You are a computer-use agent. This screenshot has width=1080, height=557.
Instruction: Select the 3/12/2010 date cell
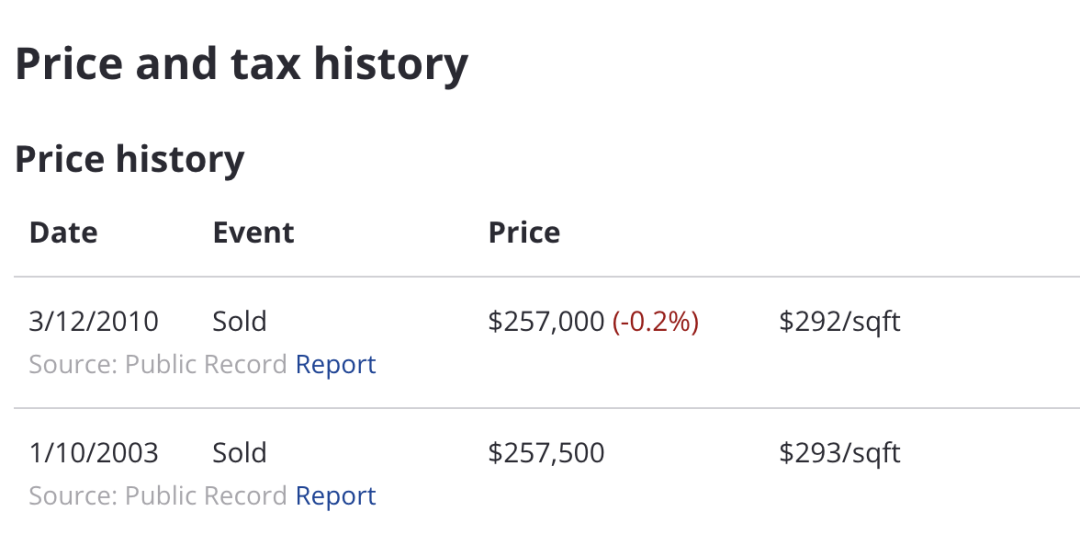[93, 322]
